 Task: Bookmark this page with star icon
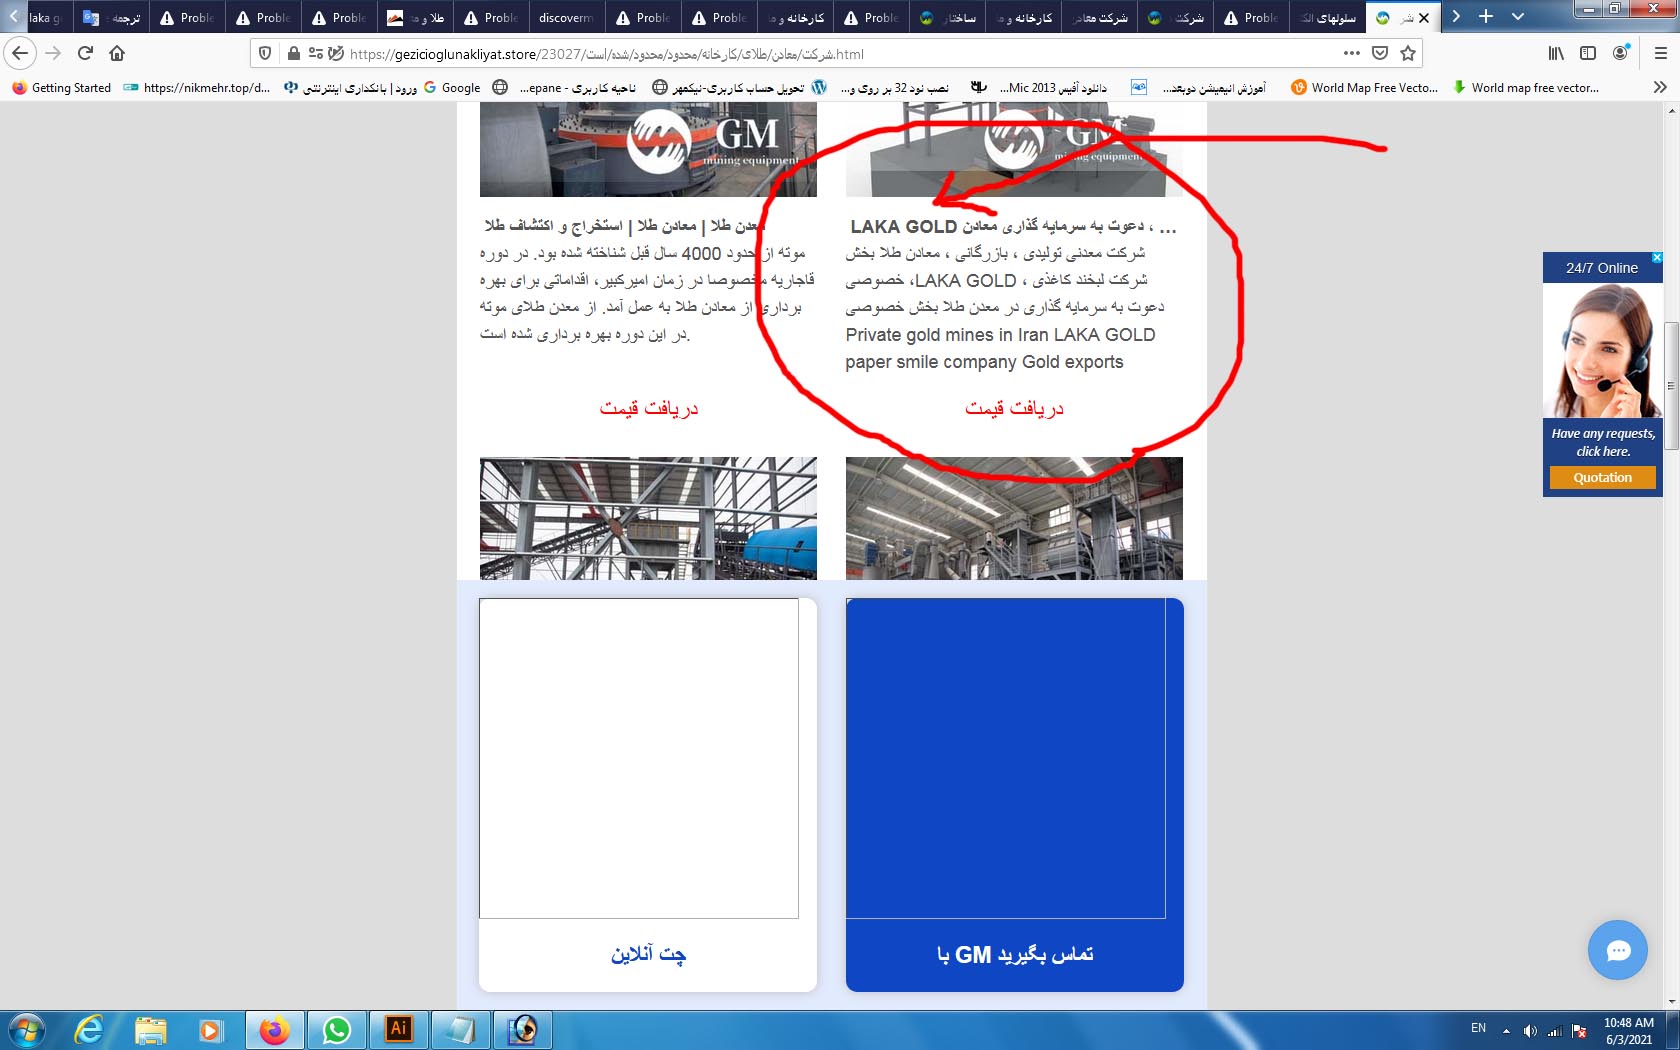1408,53
